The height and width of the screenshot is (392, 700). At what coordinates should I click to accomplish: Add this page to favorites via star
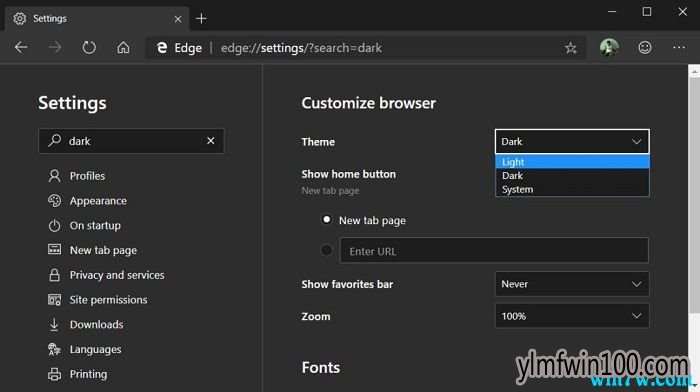pos(571,48)
